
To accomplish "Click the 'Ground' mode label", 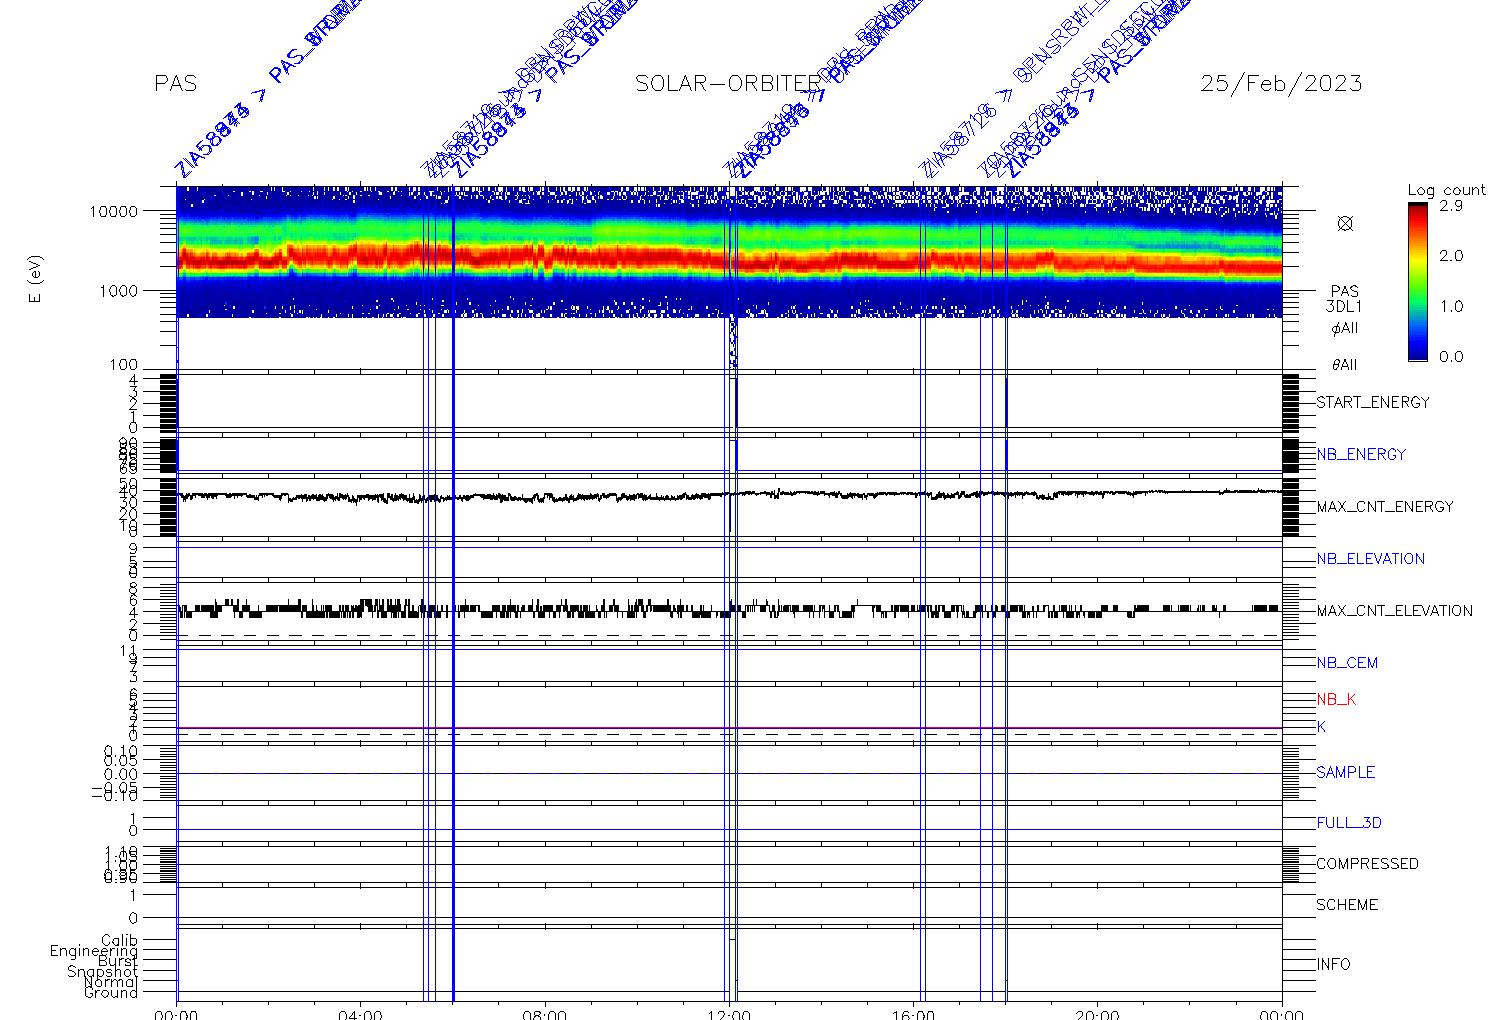I will pos(111,993).
